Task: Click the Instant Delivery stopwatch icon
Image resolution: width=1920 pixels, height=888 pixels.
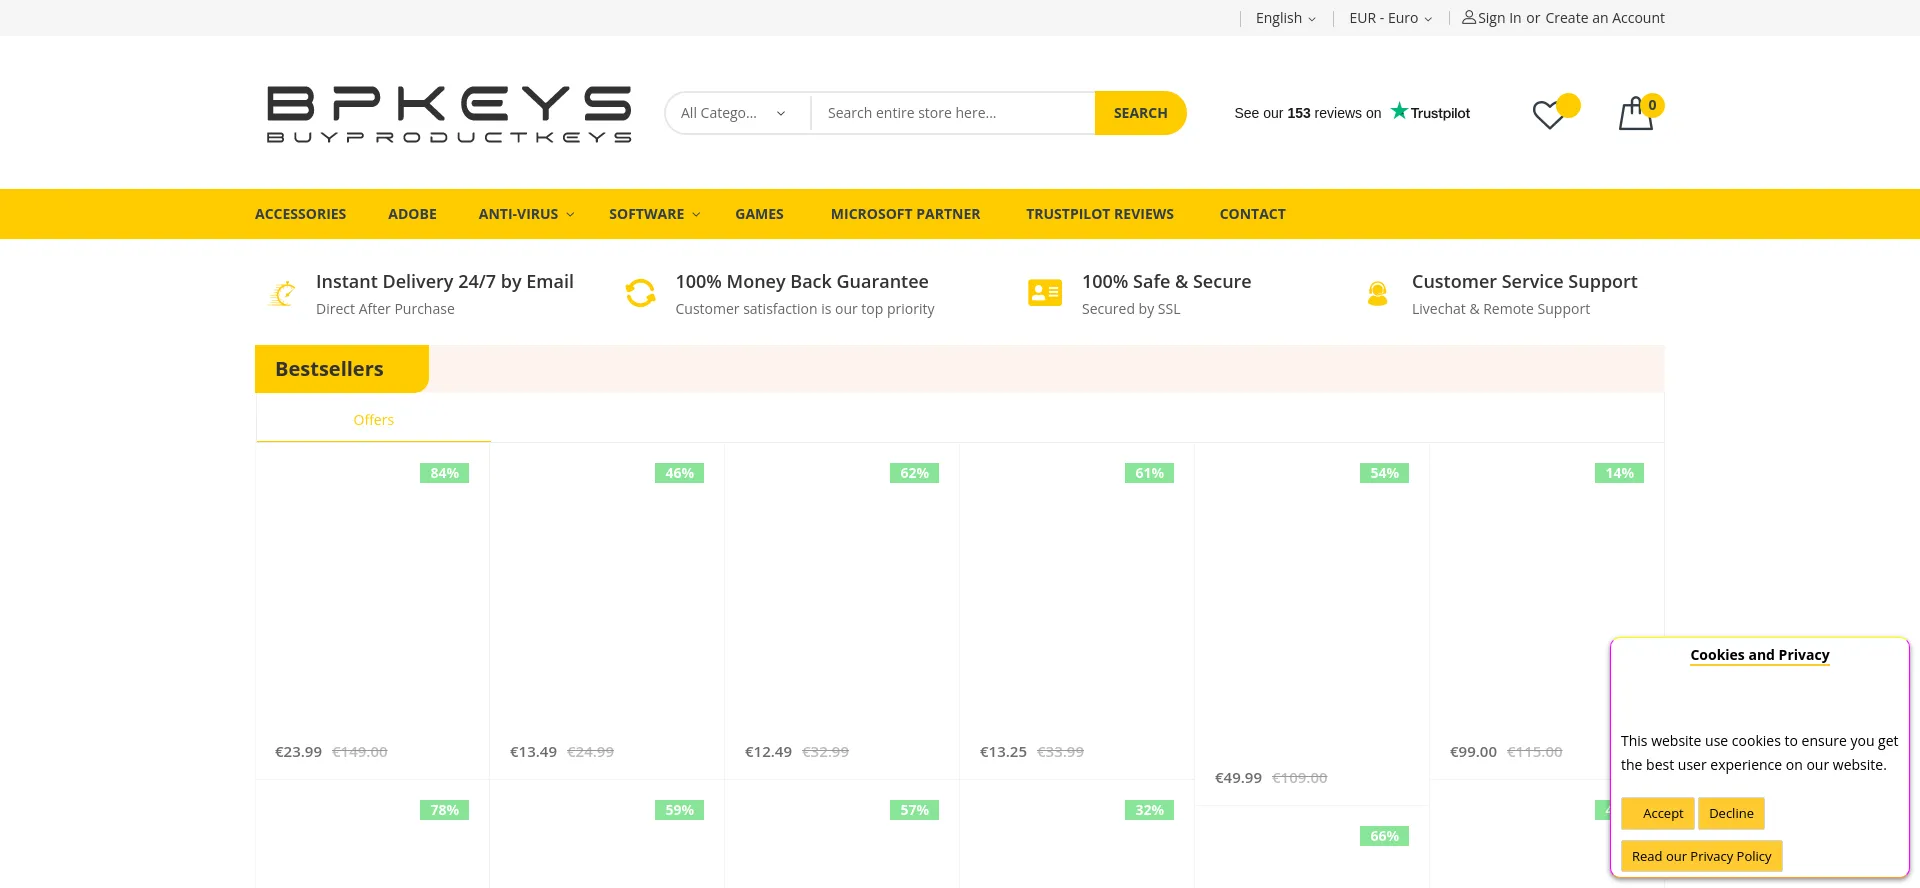Action: (x=283, y=294)
